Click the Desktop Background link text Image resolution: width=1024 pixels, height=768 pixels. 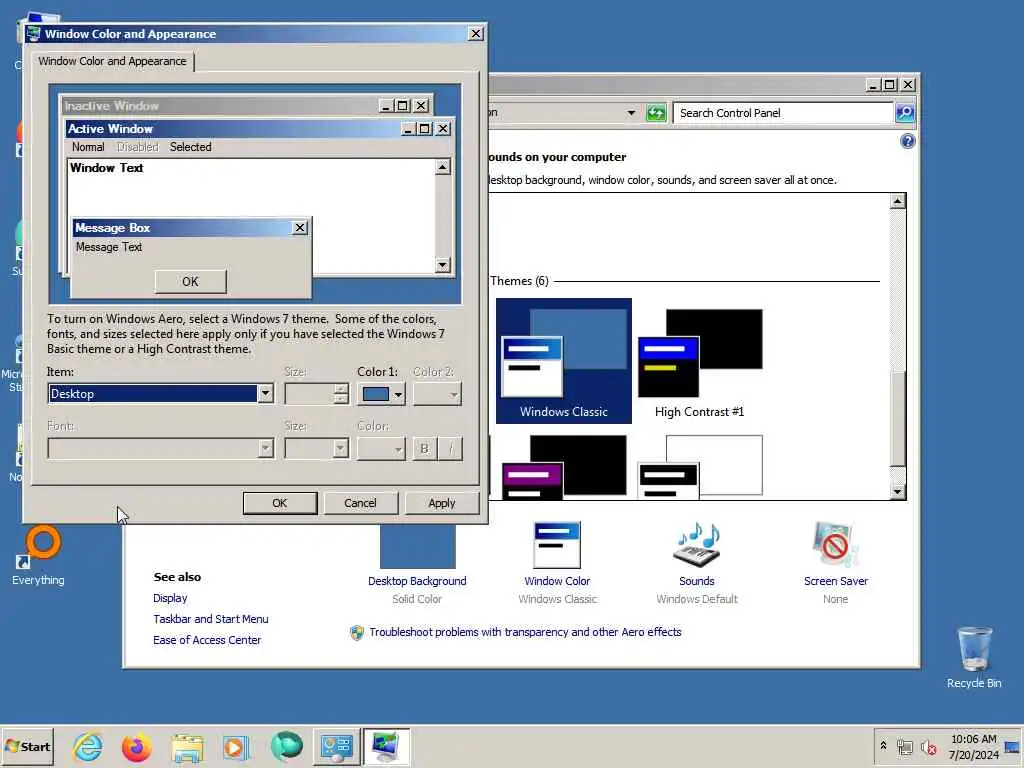pos(417,581)
